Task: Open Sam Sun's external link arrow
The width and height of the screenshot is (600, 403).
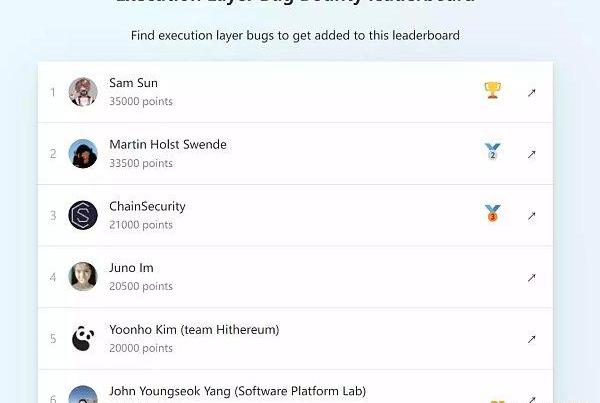Action: (532, 93)
